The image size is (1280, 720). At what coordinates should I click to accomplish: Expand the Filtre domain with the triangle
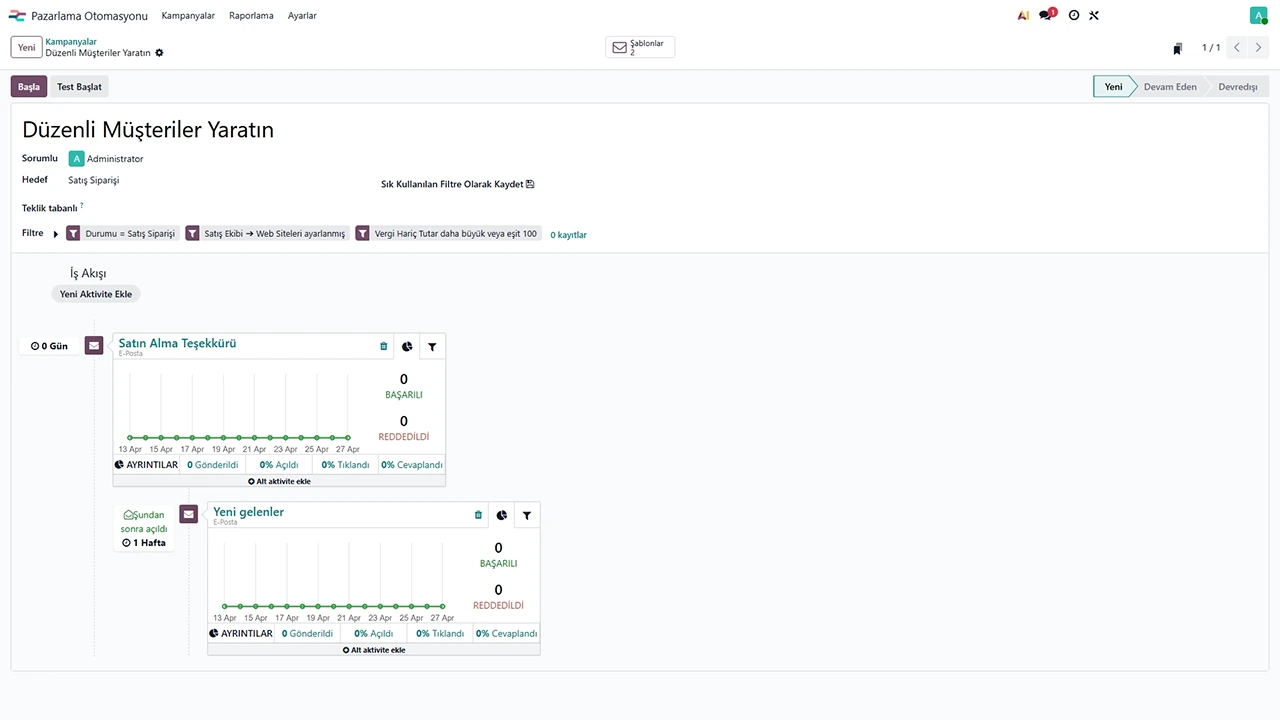click(x=56, y=234)
